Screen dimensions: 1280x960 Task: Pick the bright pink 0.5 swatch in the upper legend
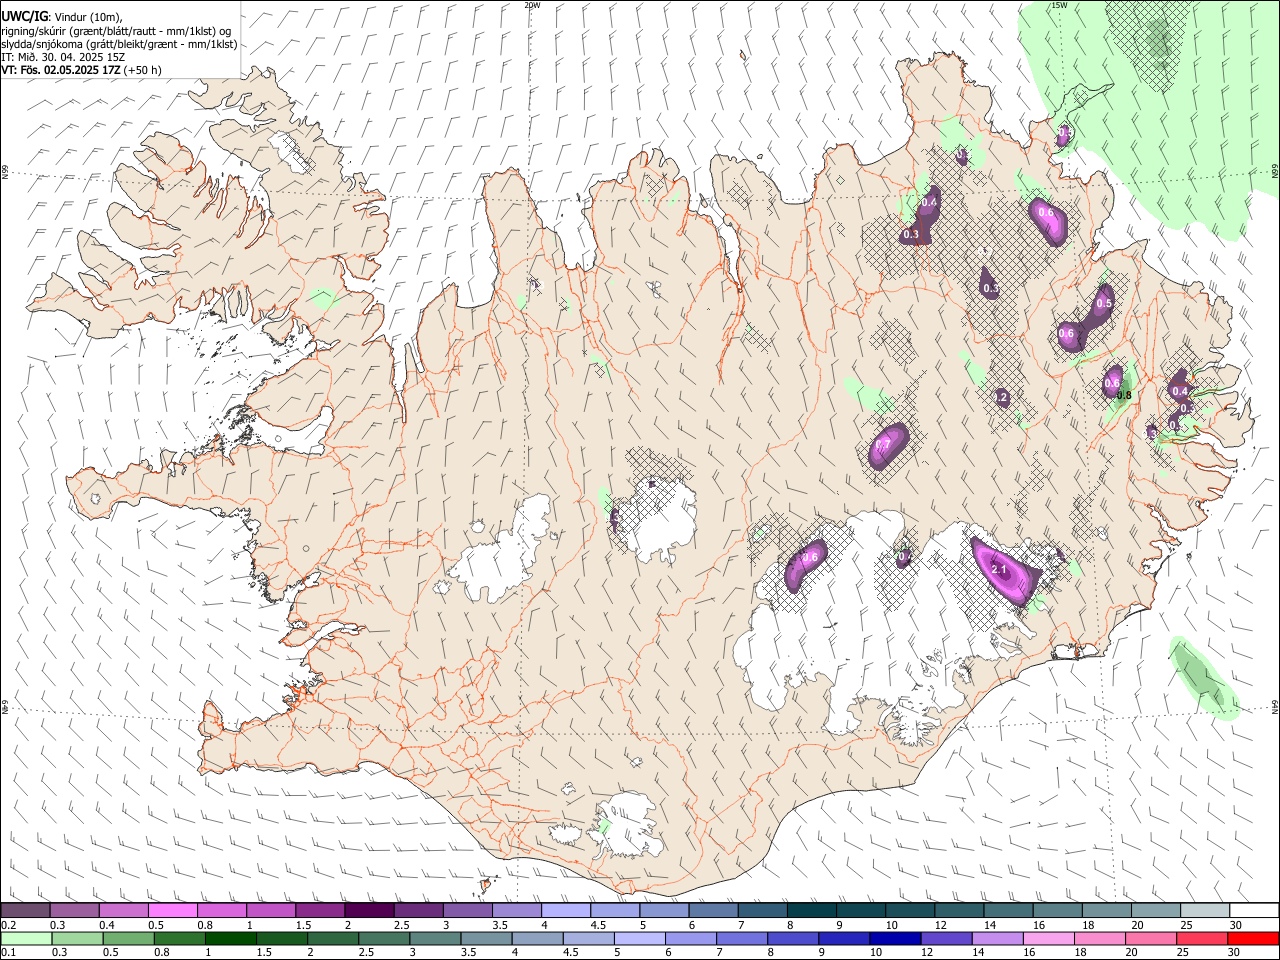point(172,911)
